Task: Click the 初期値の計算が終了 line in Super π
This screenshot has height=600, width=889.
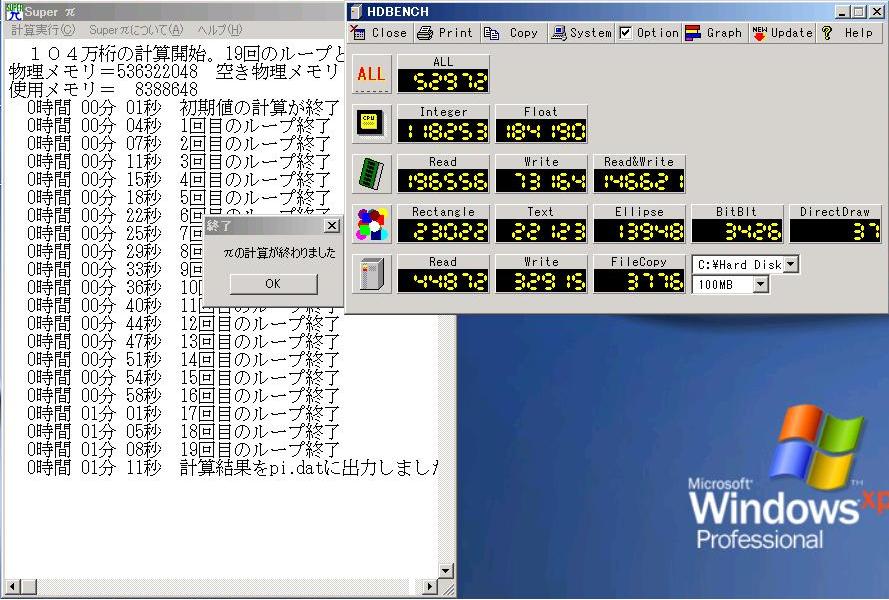Action: [x=184, y=107]
